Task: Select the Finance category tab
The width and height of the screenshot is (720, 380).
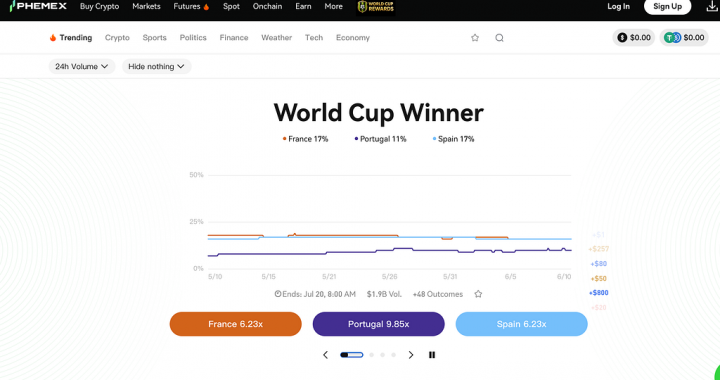Action: (234, 38)
